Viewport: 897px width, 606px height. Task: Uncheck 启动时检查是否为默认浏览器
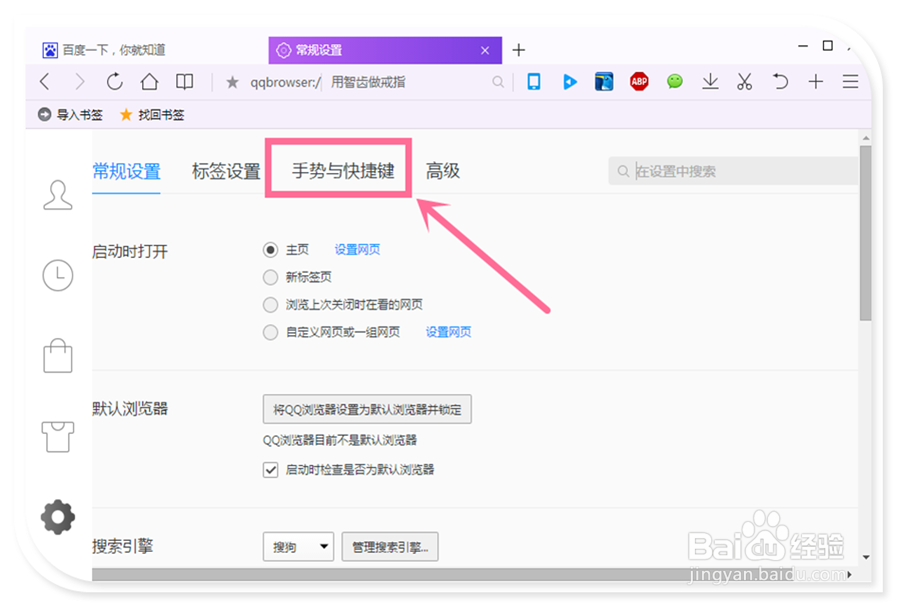point(271,469)
